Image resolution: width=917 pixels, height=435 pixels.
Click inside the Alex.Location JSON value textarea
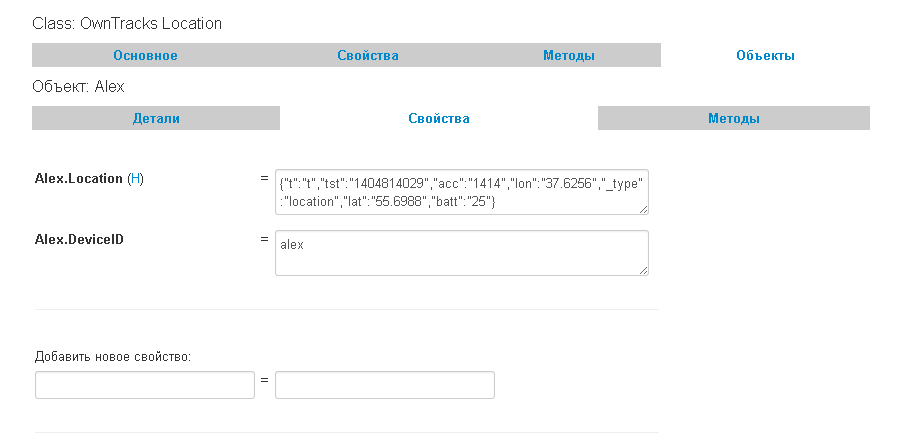[462, 192]
